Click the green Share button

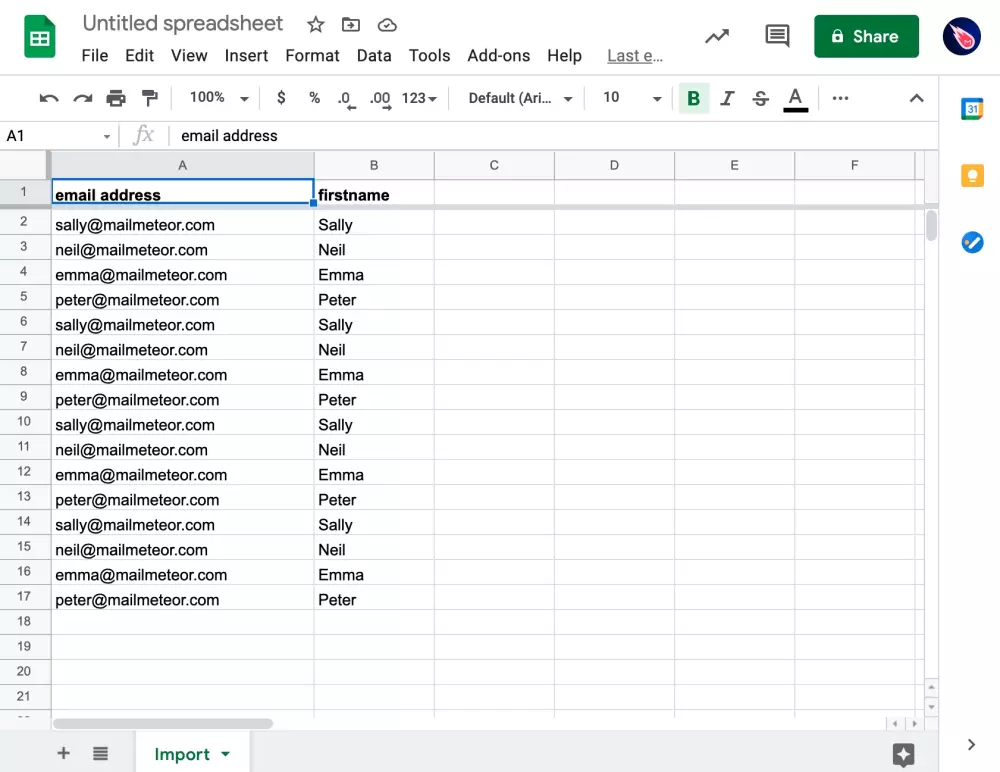pyautogui.click(x=866, y=37)
